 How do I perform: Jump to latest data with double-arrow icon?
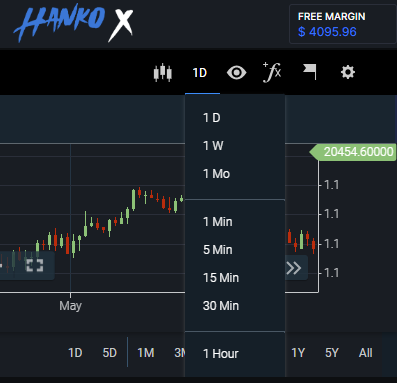pos(294,268)
